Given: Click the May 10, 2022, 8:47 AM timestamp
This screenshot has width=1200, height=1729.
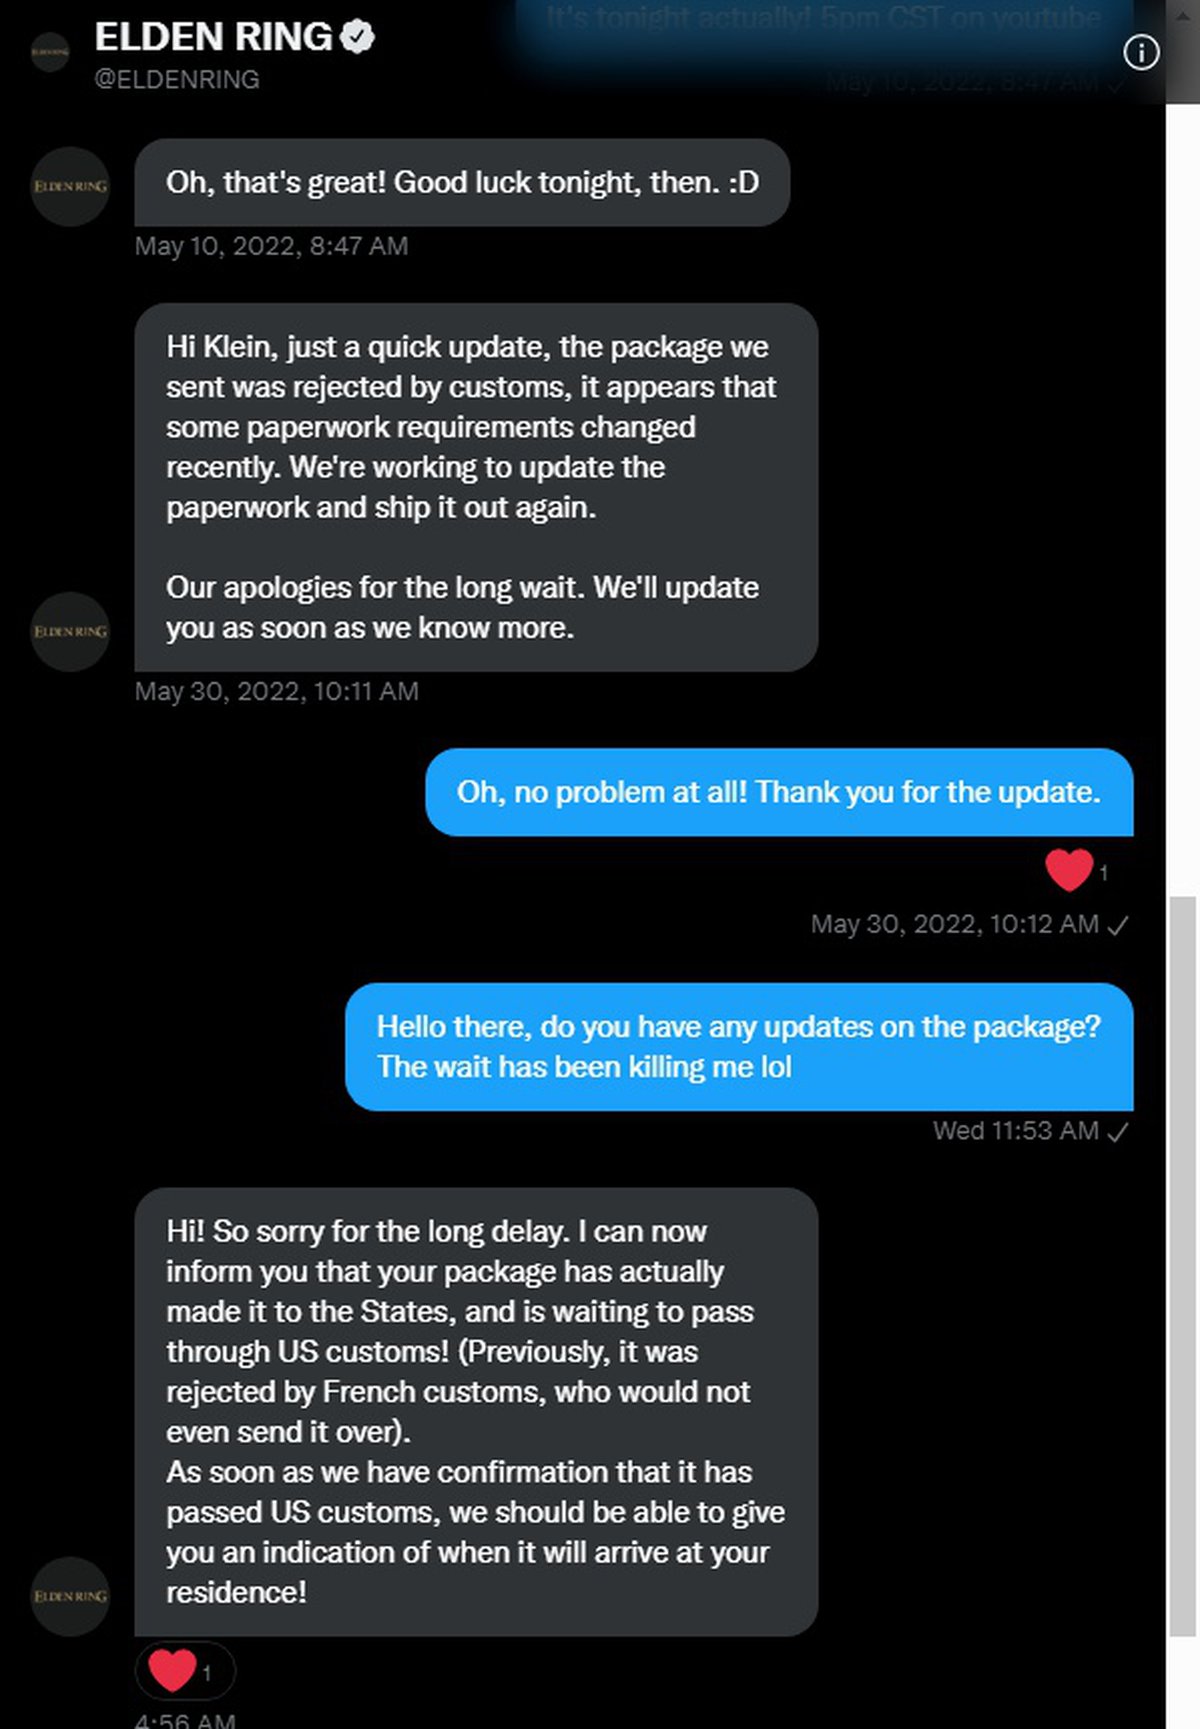Looking at the screenshot, I should pyautogui.click(x=271, y=246).
